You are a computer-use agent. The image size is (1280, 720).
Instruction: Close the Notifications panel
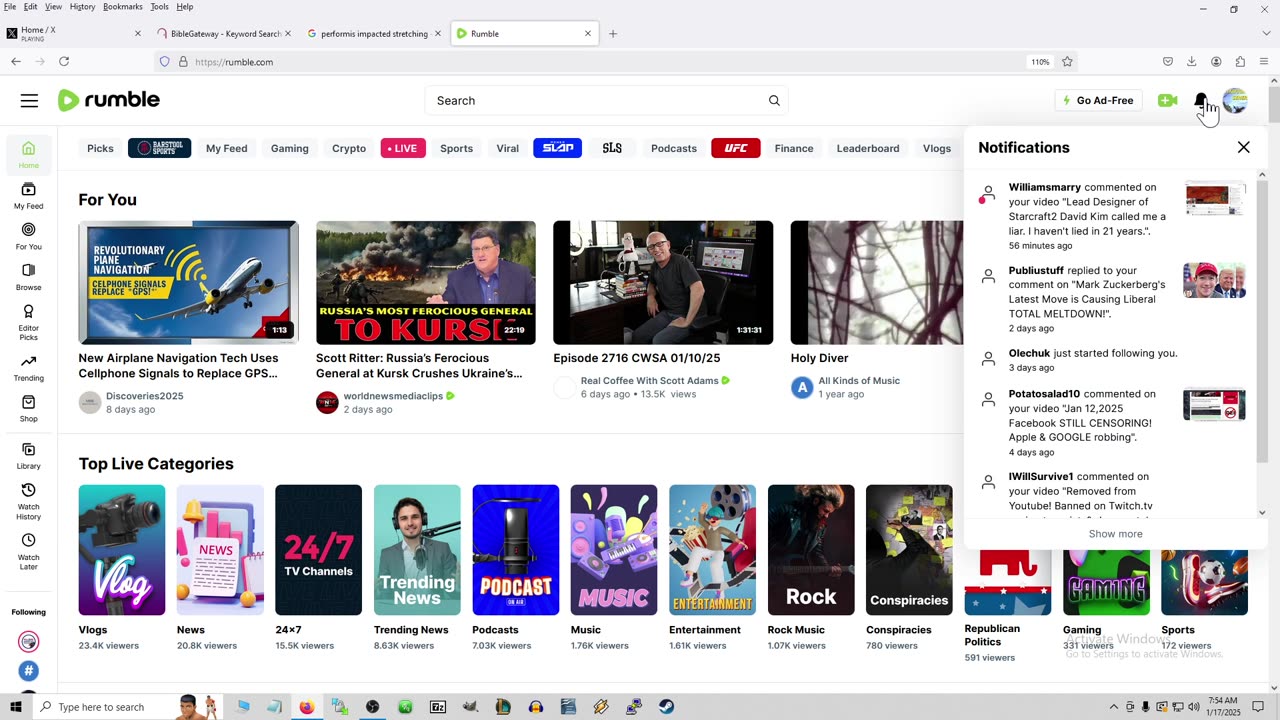(1243, 147)
